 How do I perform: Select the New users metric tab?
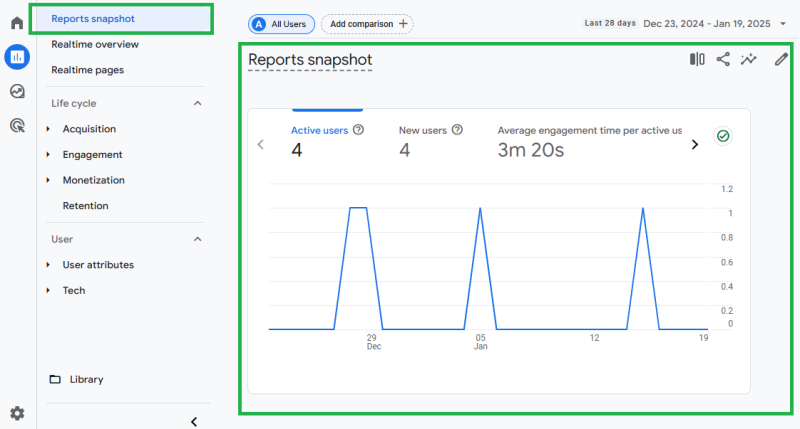click(431, 140)
